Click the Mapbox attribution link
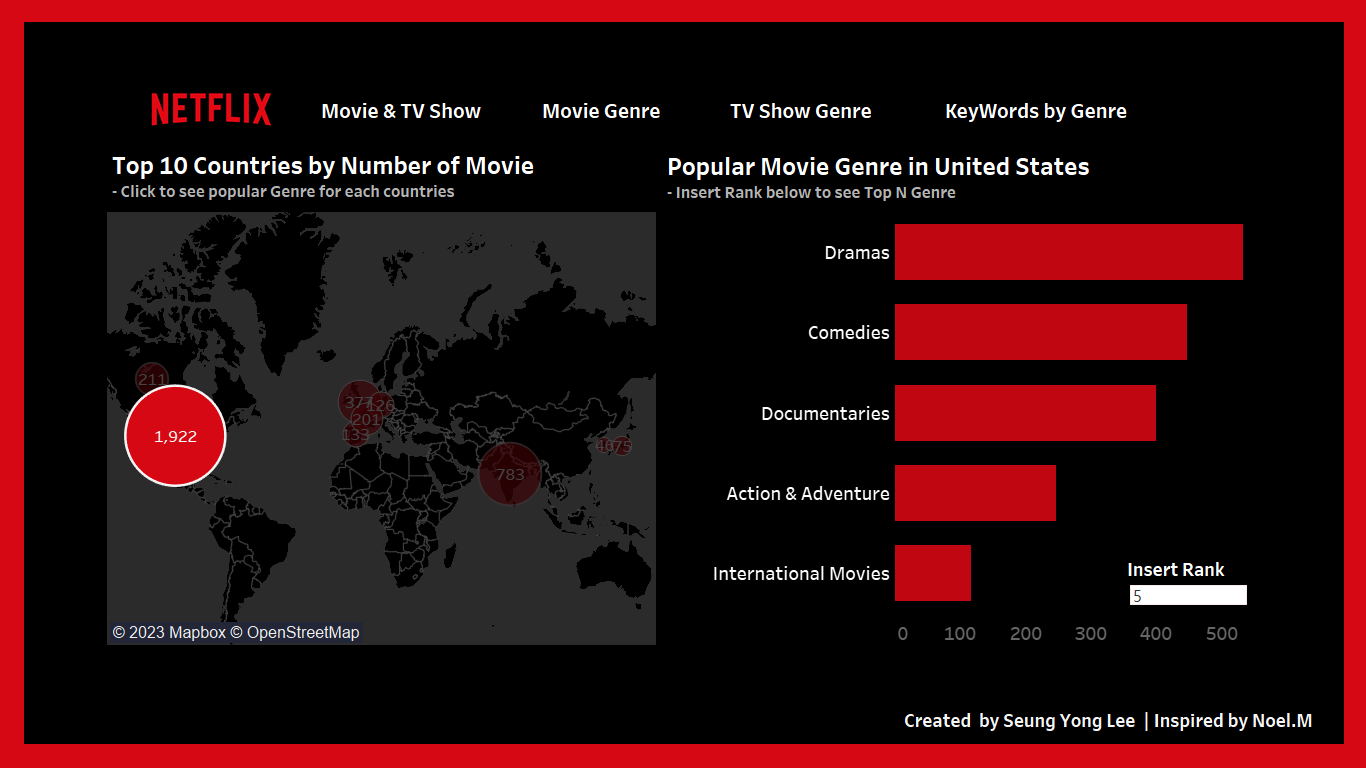This screenshot has height=768, width=1366. click(169, 632)
